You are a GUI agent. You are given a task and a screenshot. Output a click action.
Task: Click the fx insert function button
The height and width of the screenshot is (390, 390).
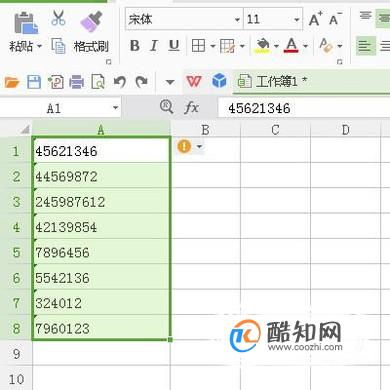(x=191, y=108)
